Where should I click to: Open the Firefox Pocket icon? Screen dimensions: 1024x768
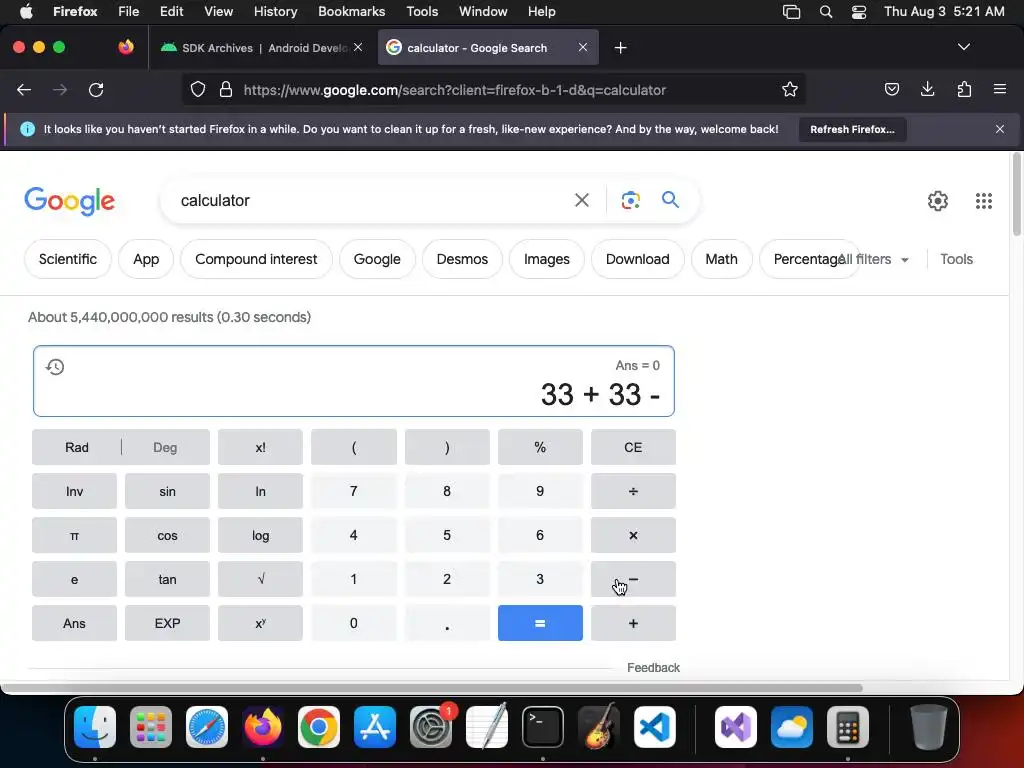(891, 89)
